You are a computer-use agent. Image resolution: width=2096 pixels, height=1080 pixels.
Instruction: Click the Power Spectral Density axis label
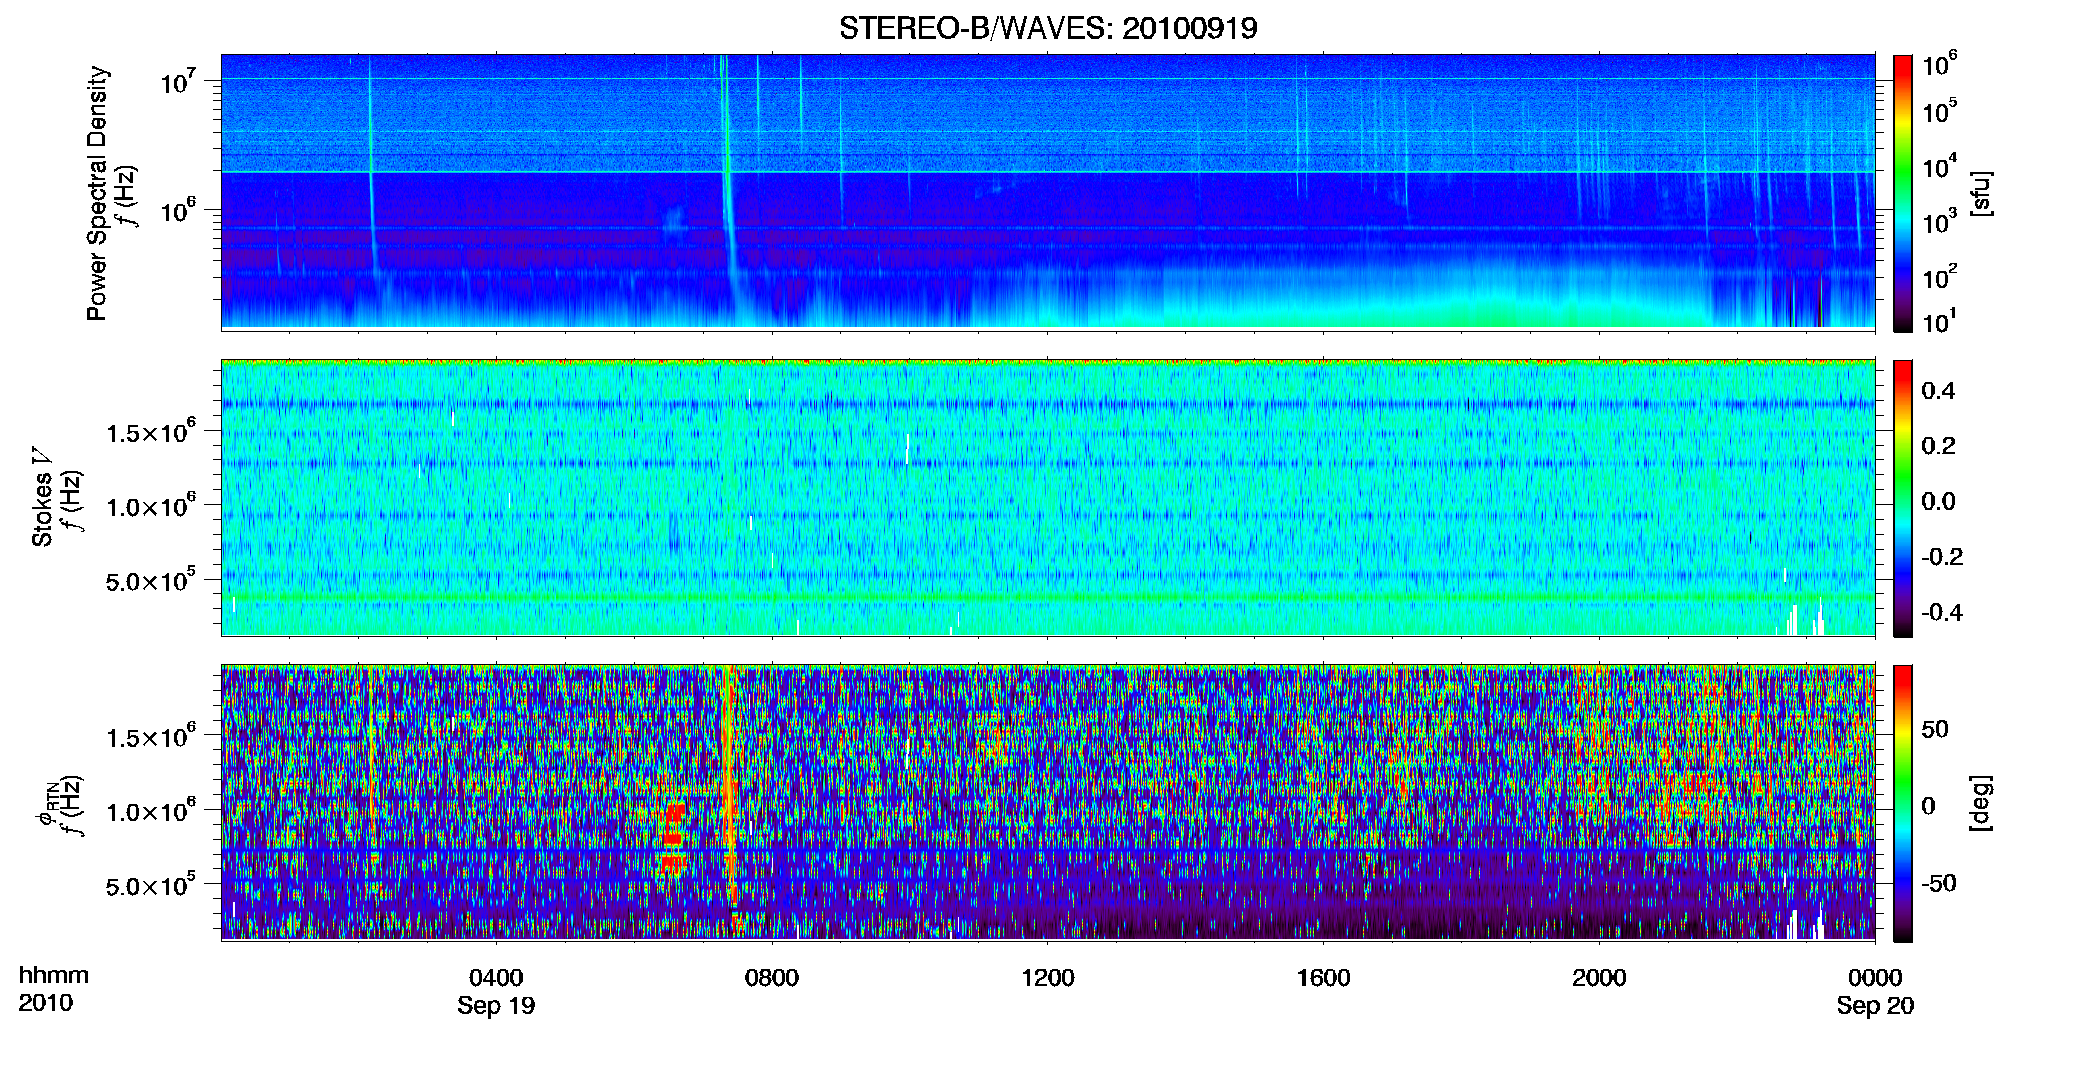point(97,193)
